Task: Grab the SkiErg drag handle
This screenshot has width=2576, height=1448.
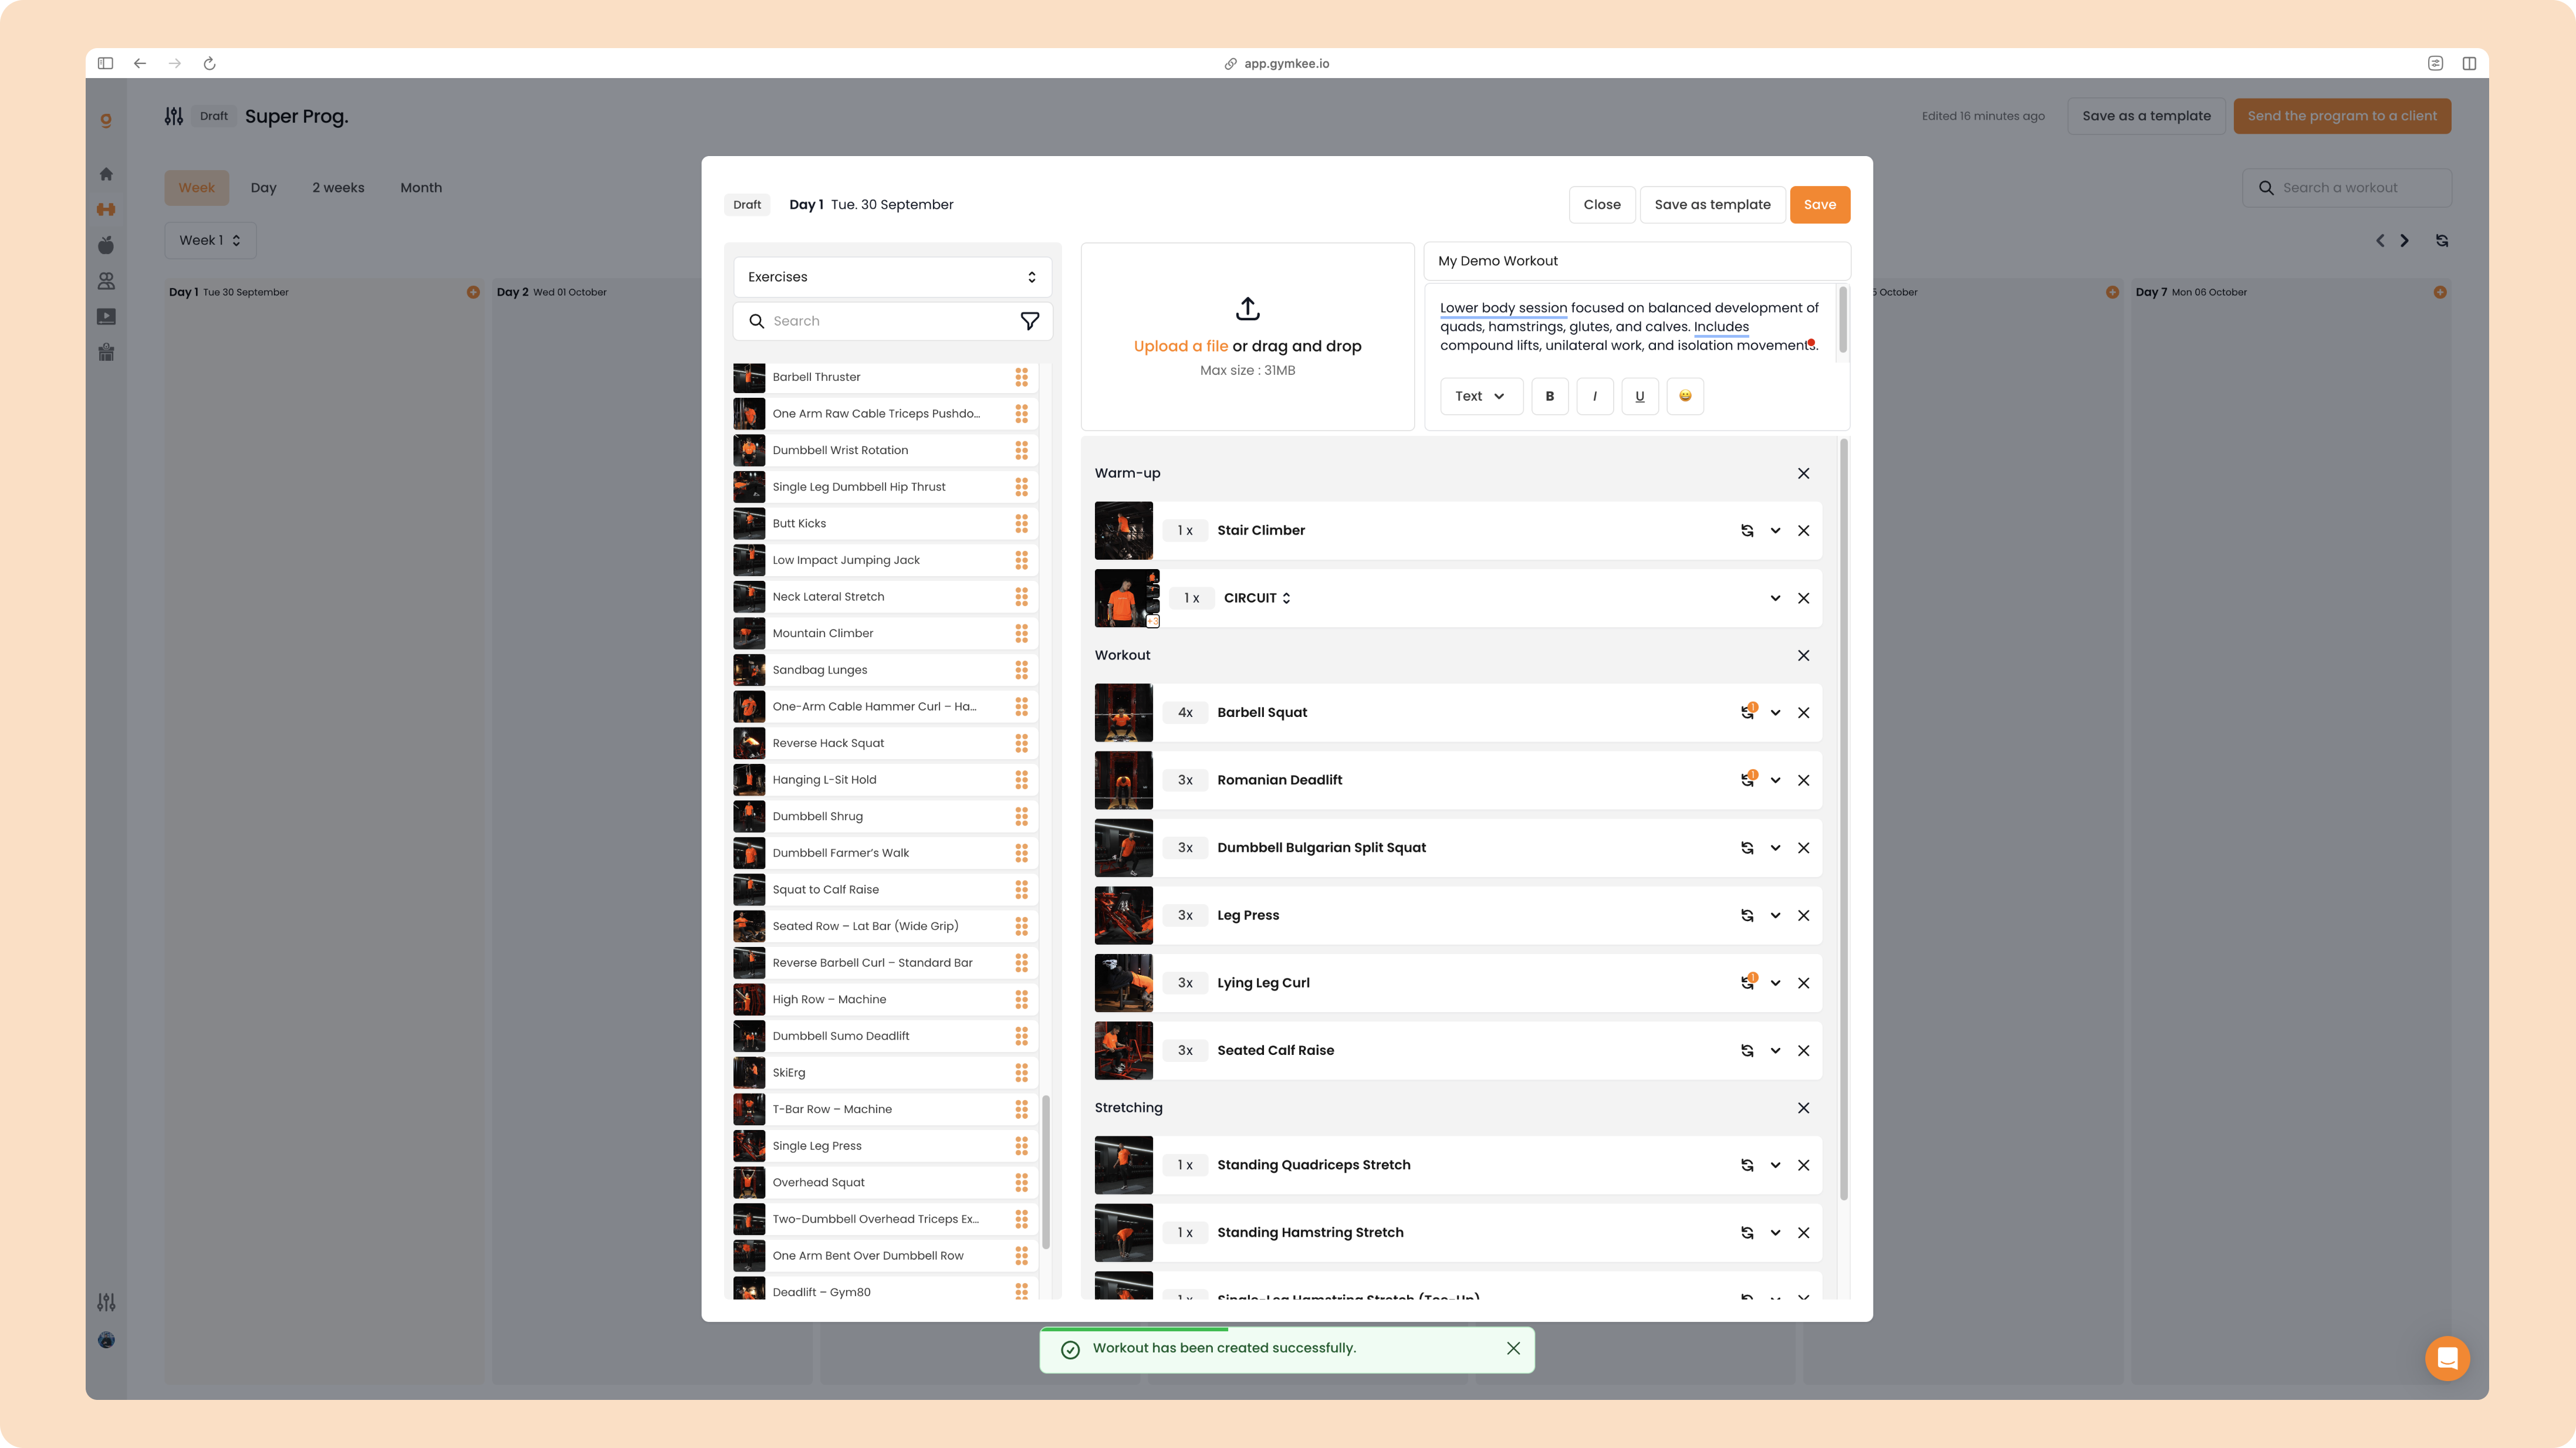Action: pyautogui.click(x=1021, y=1073)
